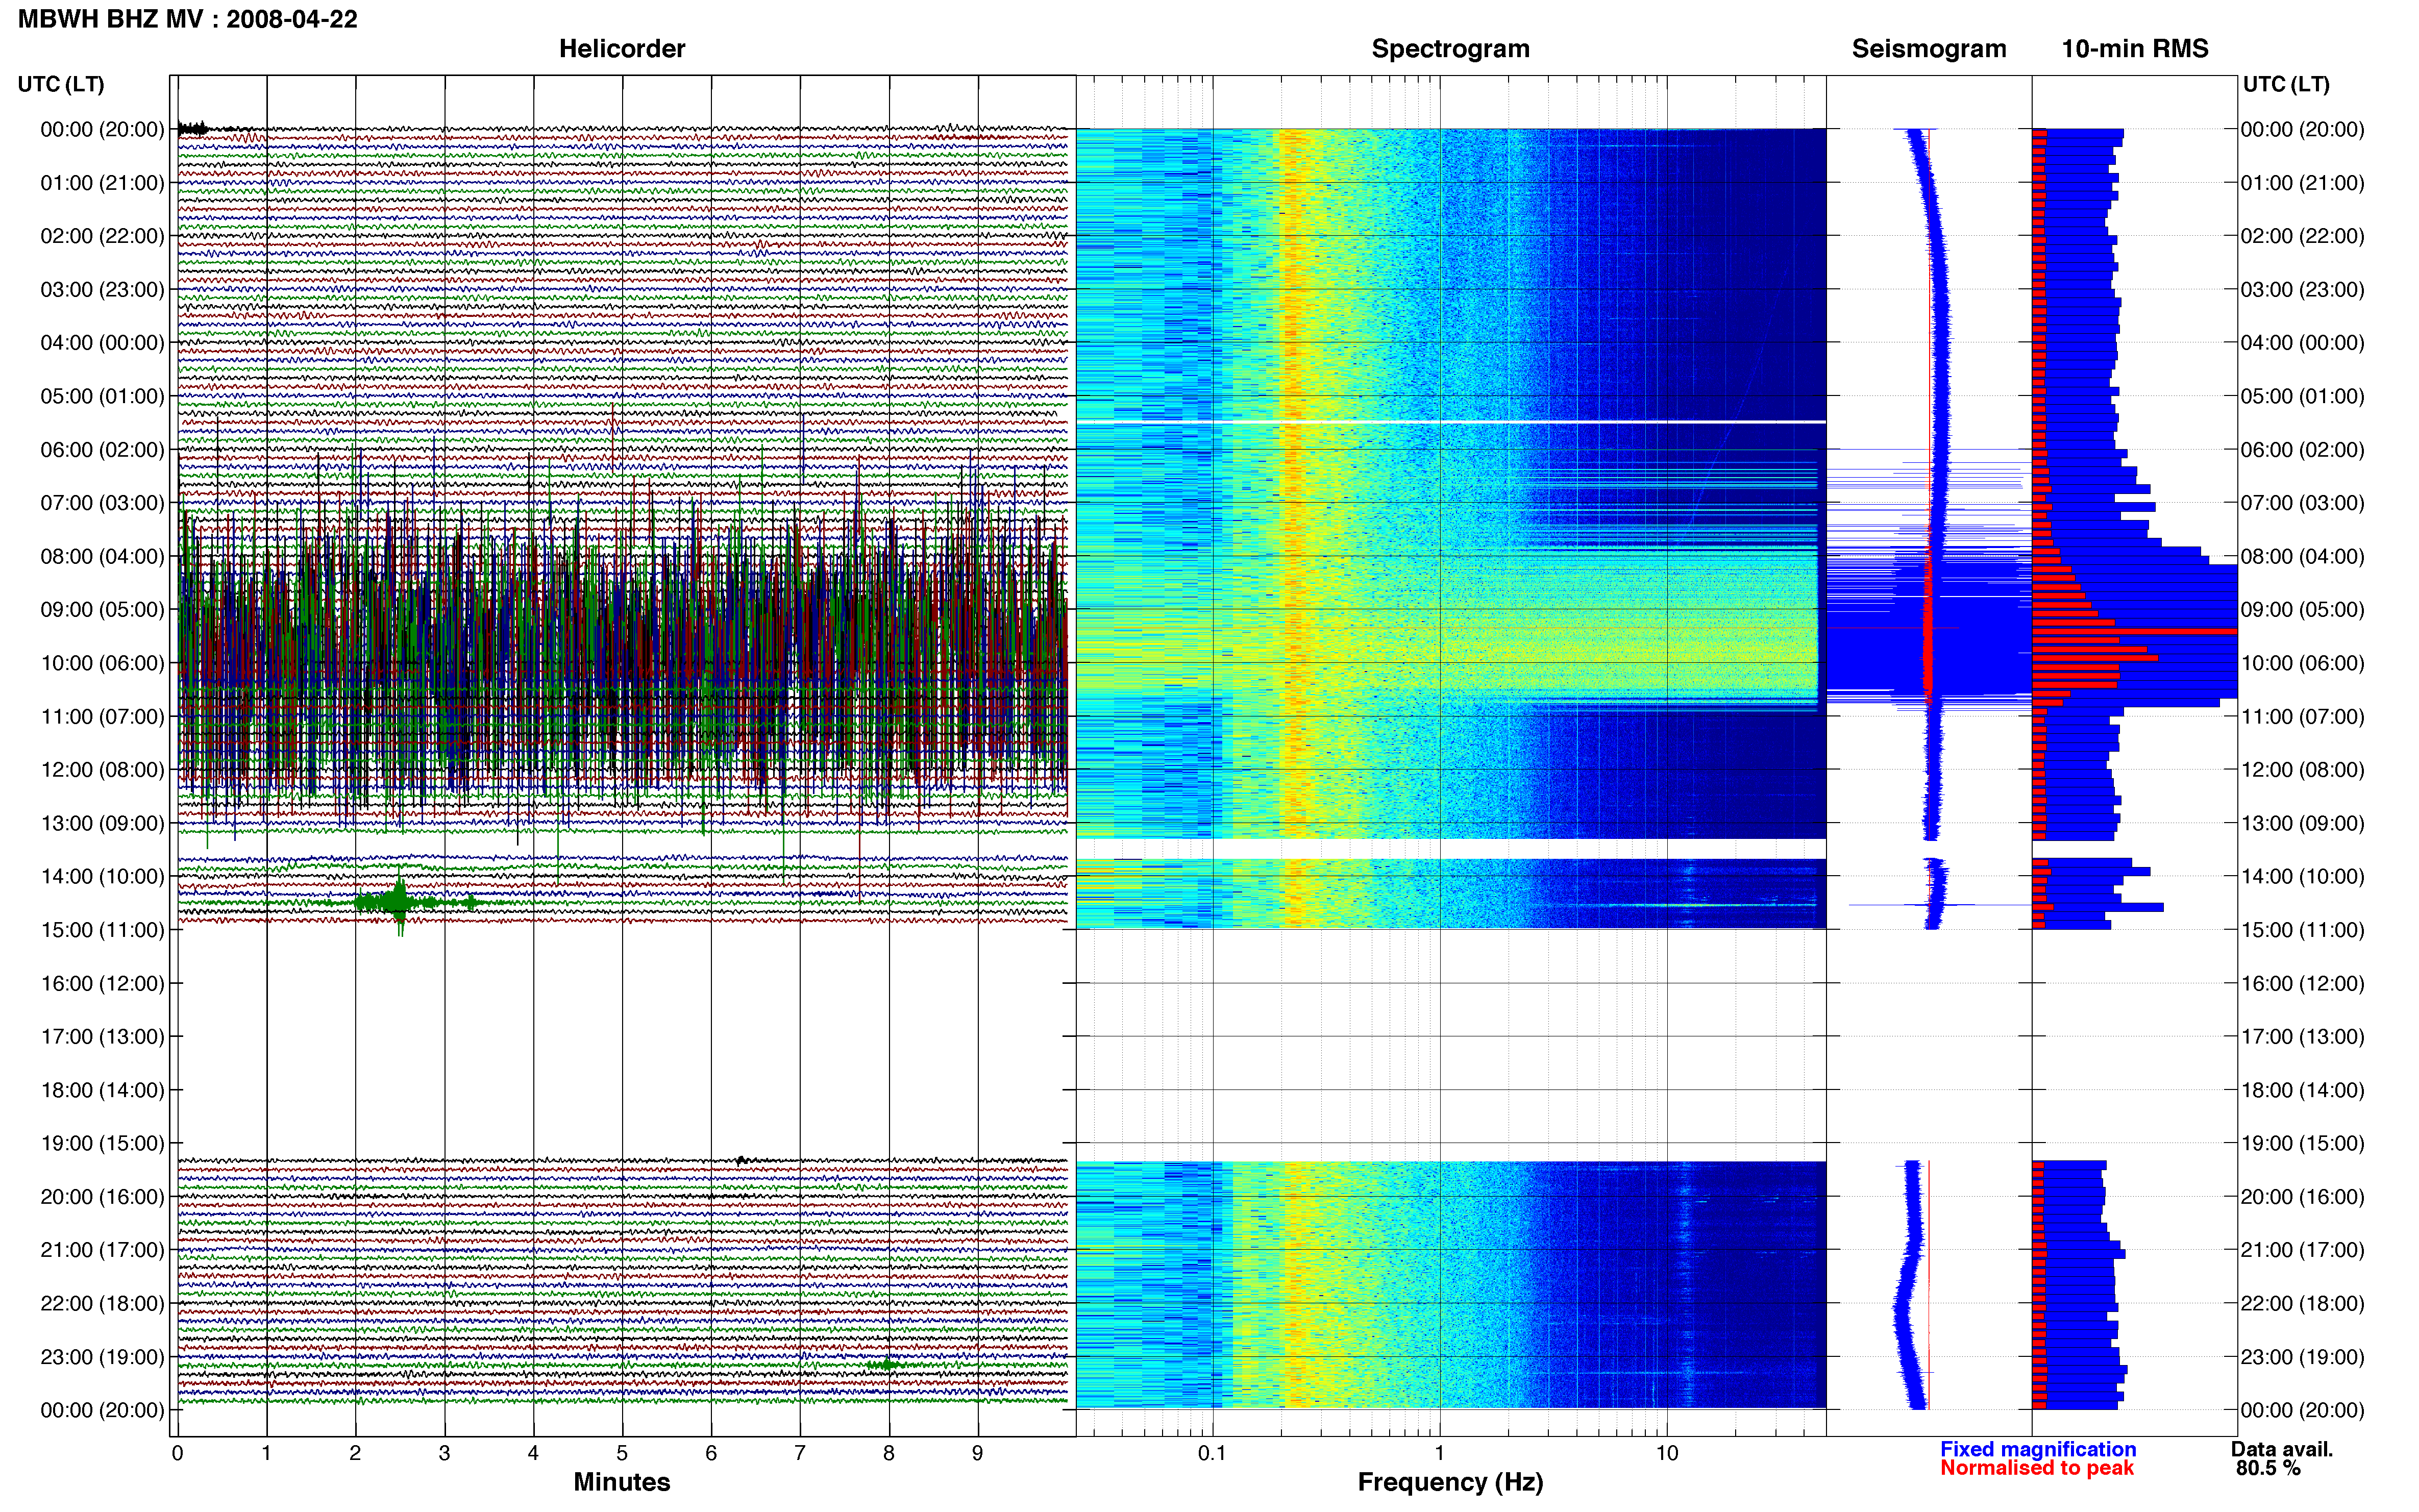Click Helicorder time label "10:00 (06:00)"
Screen dimensions: 2419x1512
(102, 663)
